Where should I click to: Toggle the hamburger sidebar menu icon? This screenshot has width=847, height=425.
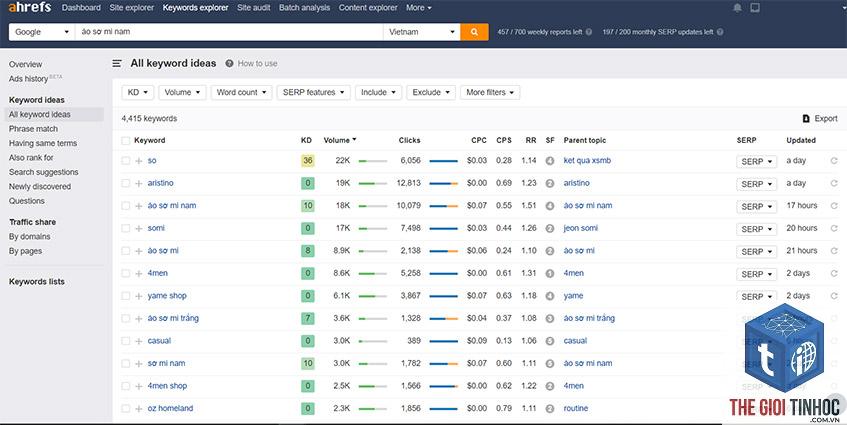click(x=117, y=64)
